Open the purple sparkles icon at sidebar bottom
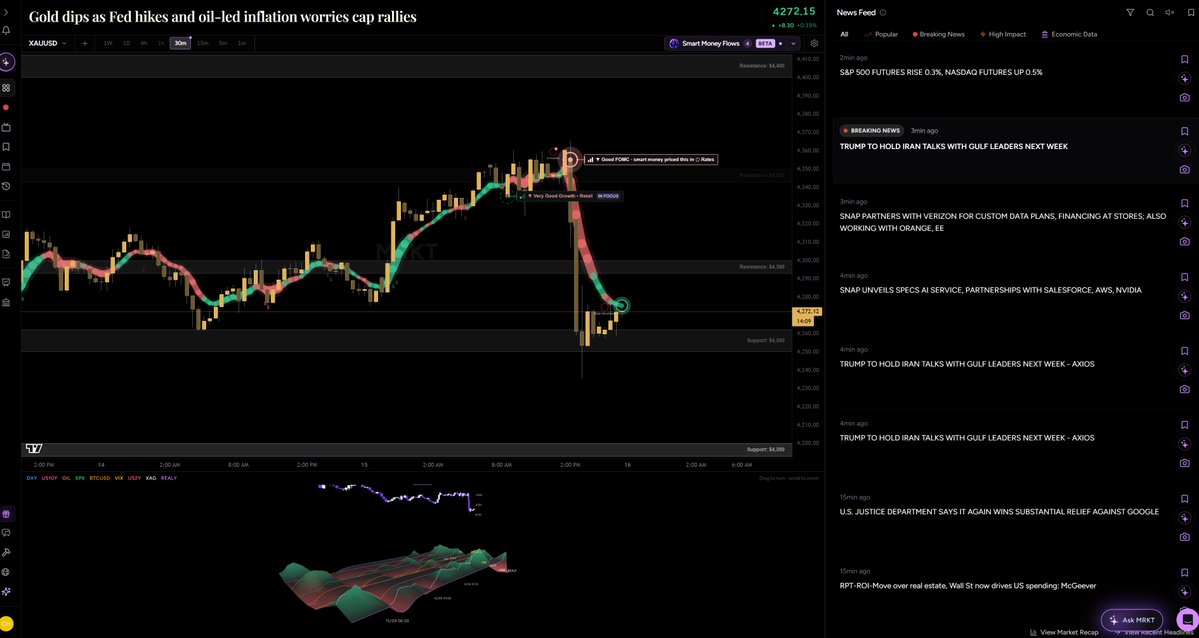 [x=6, y=591]
